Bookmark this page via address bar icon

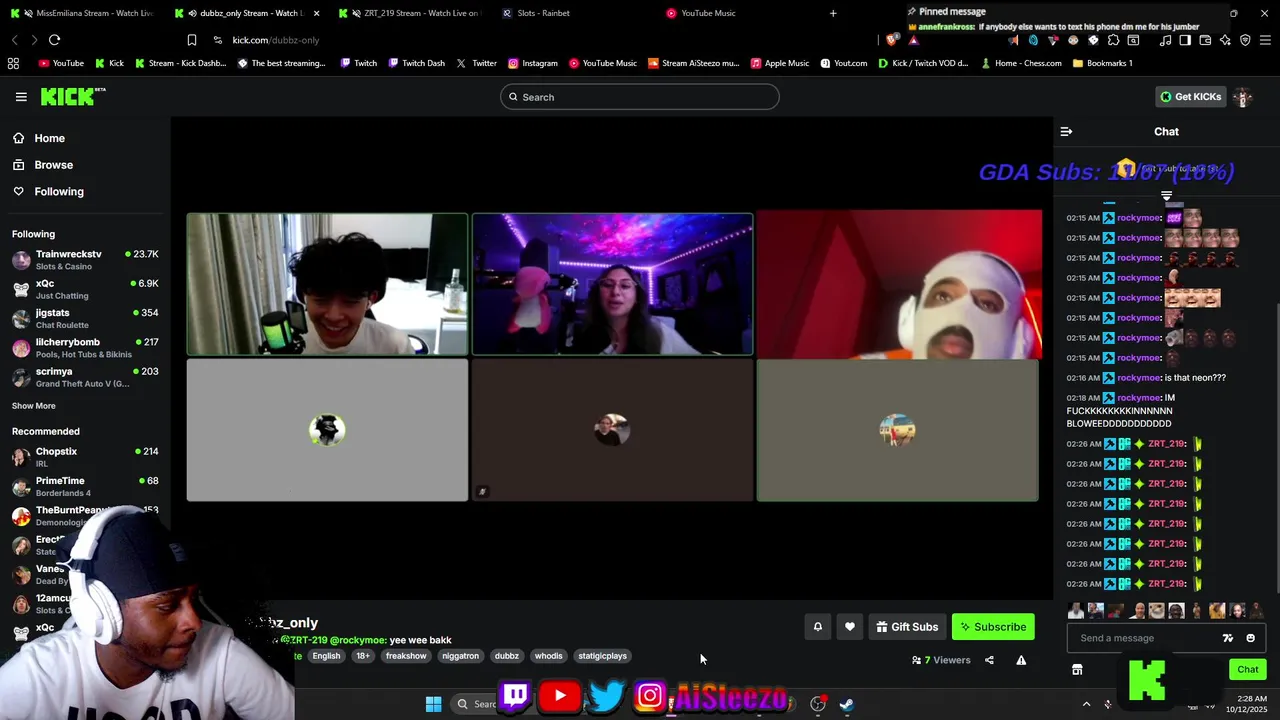pyautogui.click(x=191, y=40)
